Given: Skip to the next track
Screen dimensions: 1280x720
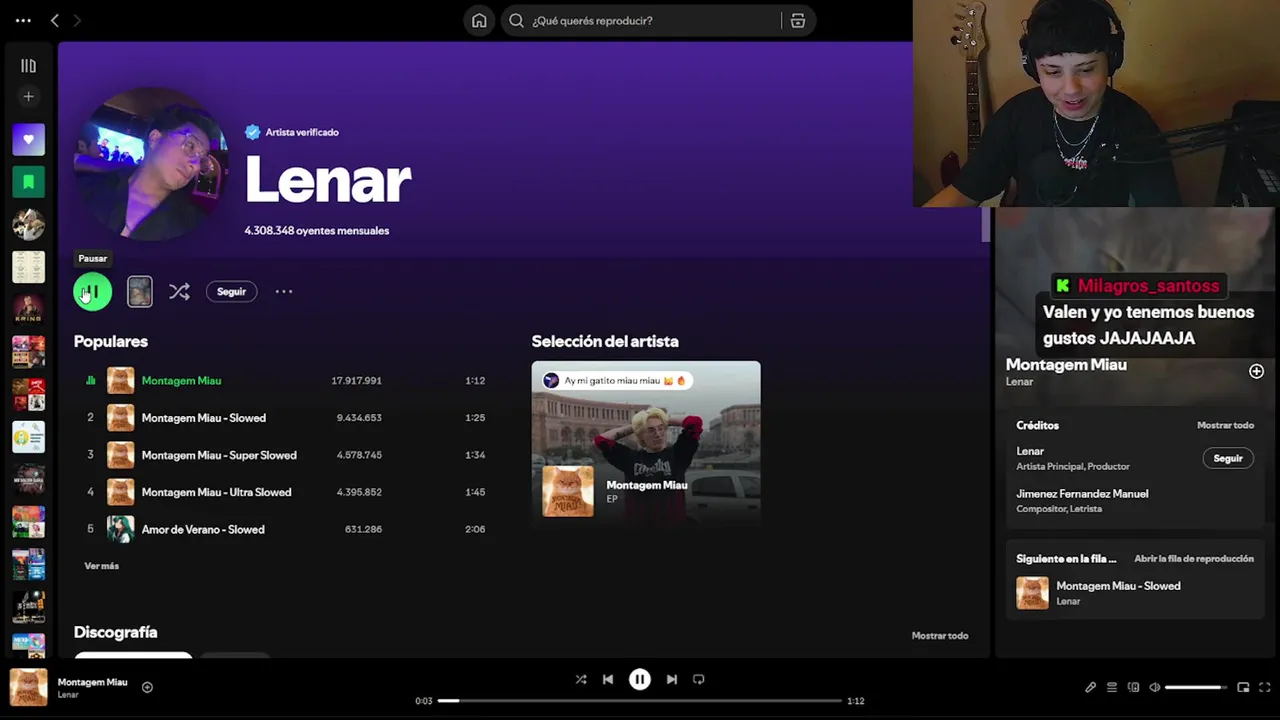Looking at the screenshot, I should click(672, 679).
